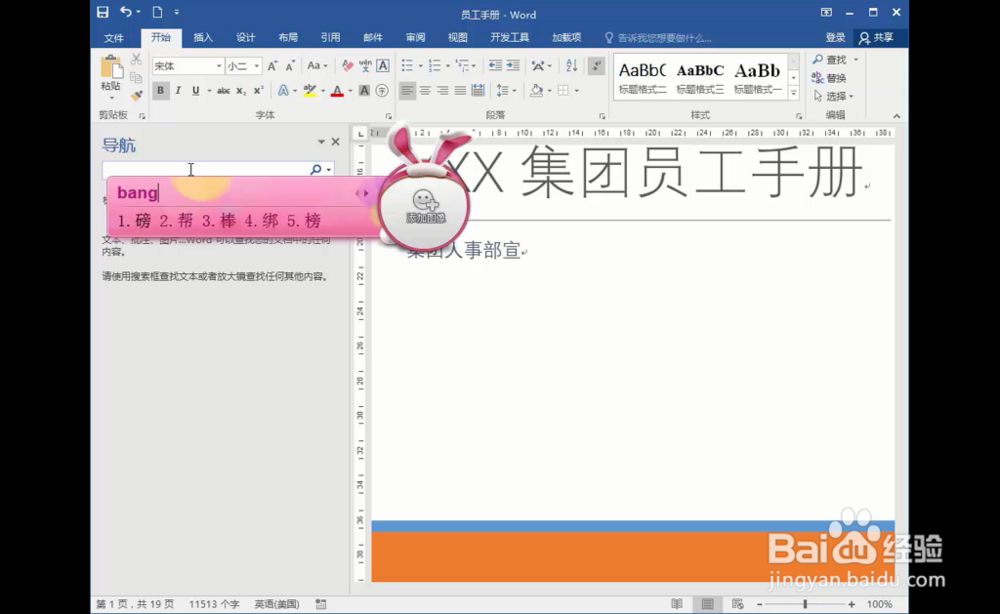Image resolution: width=1000 pixels, height=614 pixels.
Task: Switch to the 插入 ribbon tab
Action: [203, 38]
